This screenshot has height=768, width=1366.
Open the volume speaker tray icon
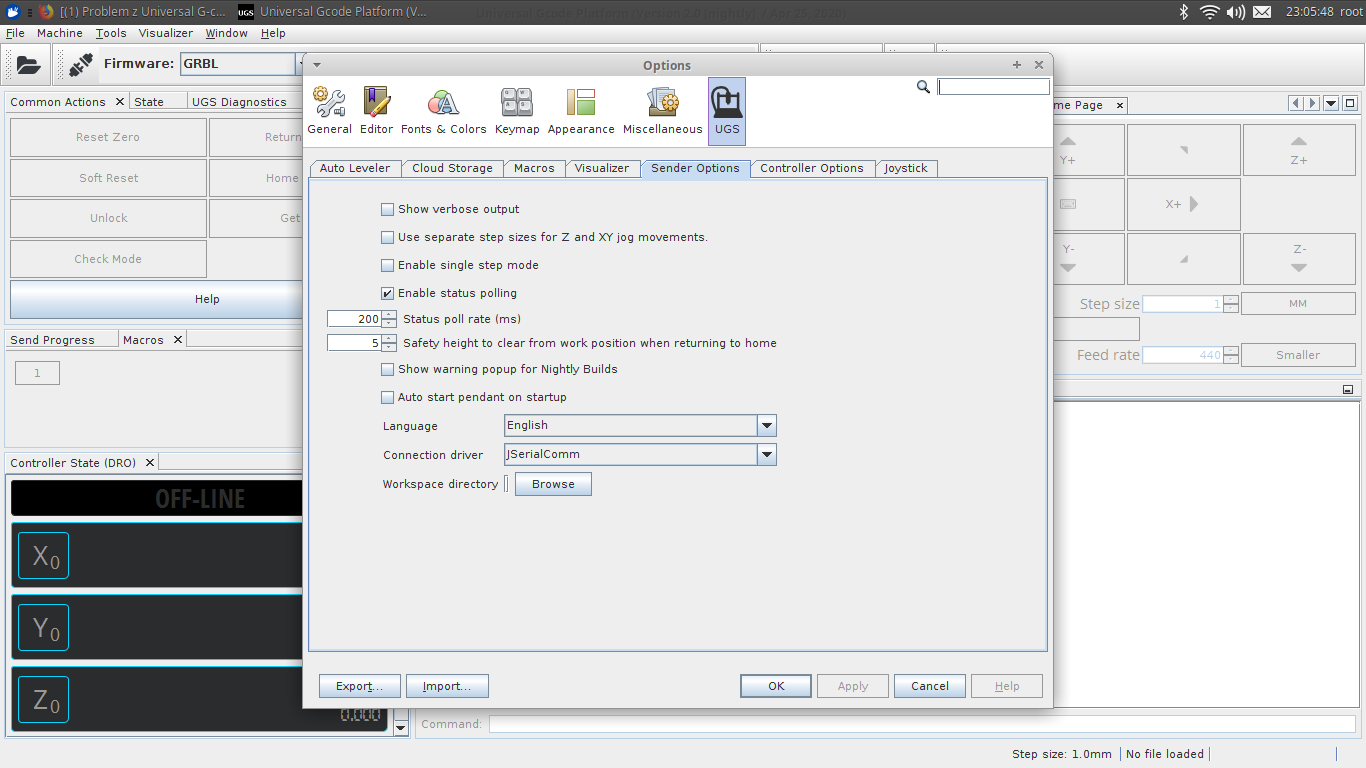(x=1236, y=12)
